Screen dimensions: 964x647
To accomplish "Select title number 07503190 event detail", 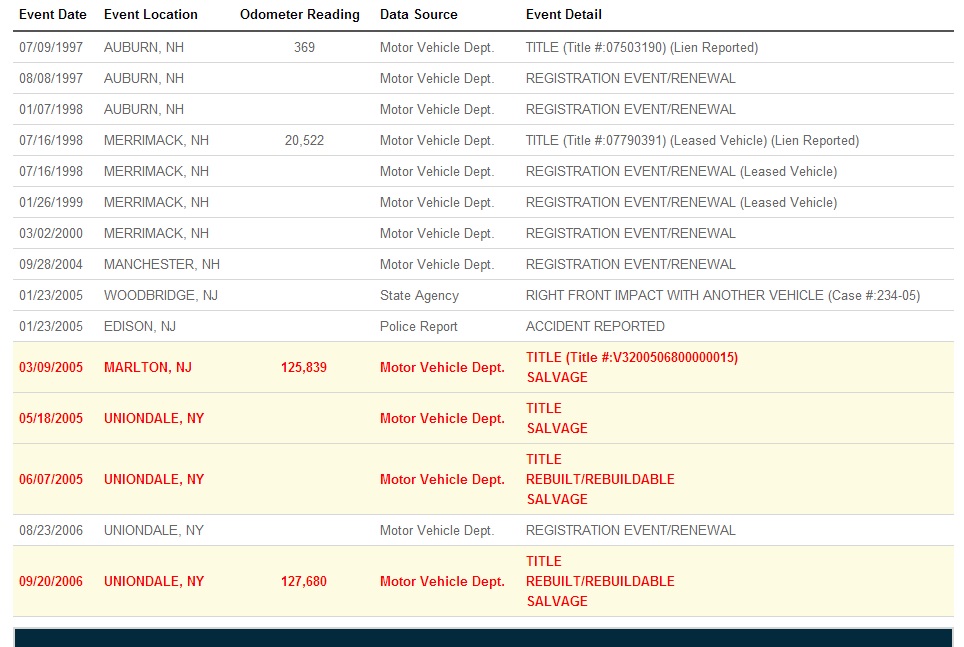I will point(641,47).
